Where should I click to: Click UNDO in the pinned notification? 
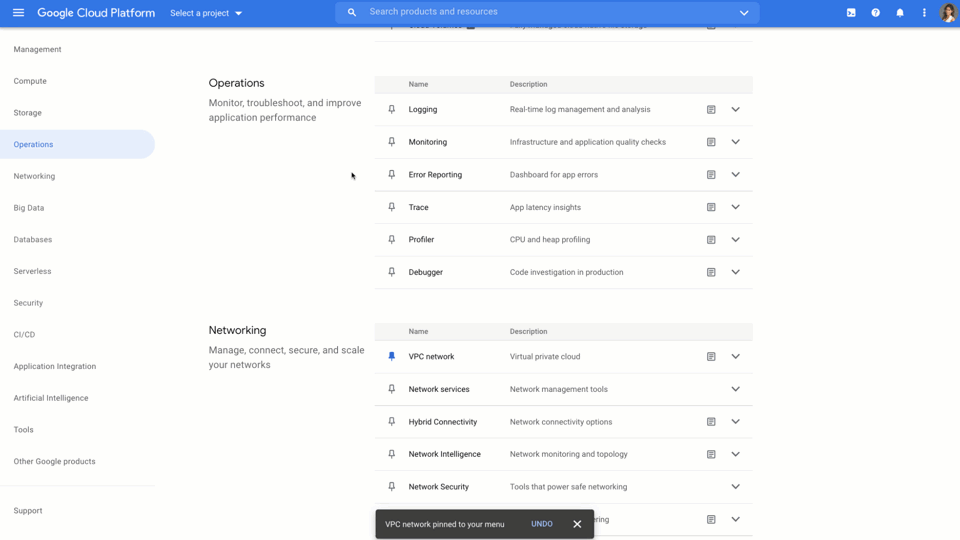(542, 524)
